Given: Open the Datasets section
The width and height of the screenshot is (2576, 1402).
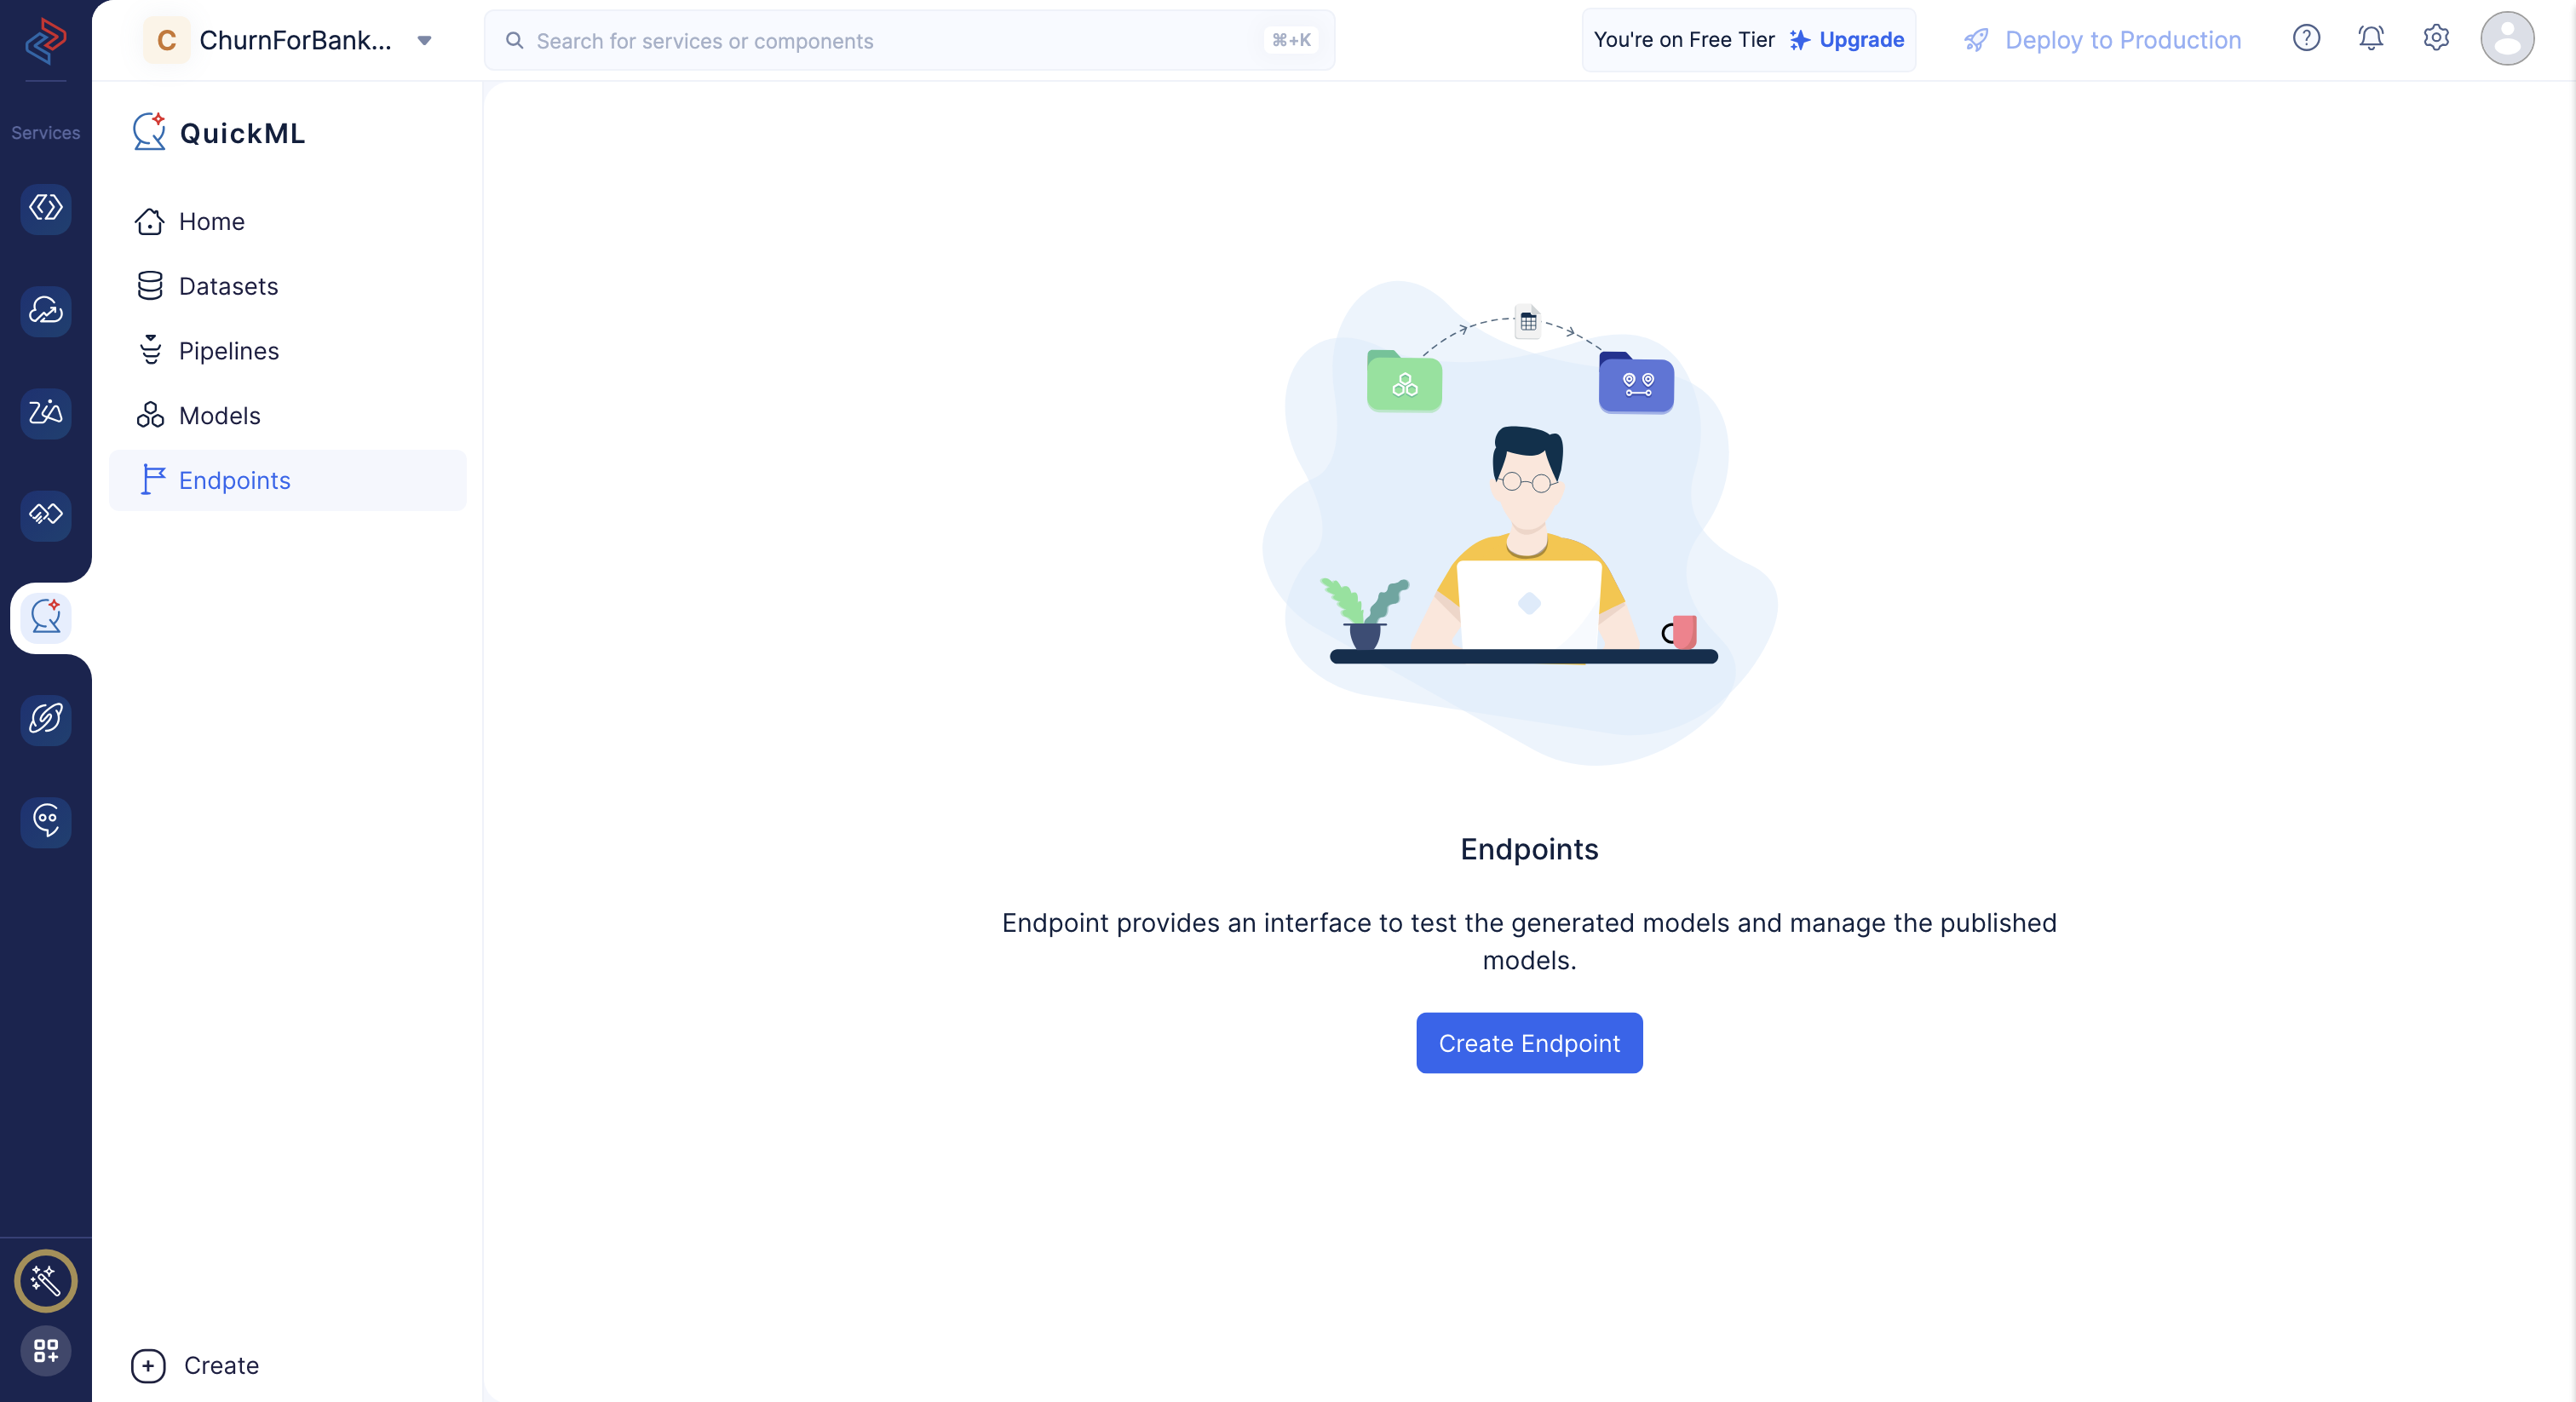Looking at the screenshot, I should pyautogui.click(x=228, y=284).
